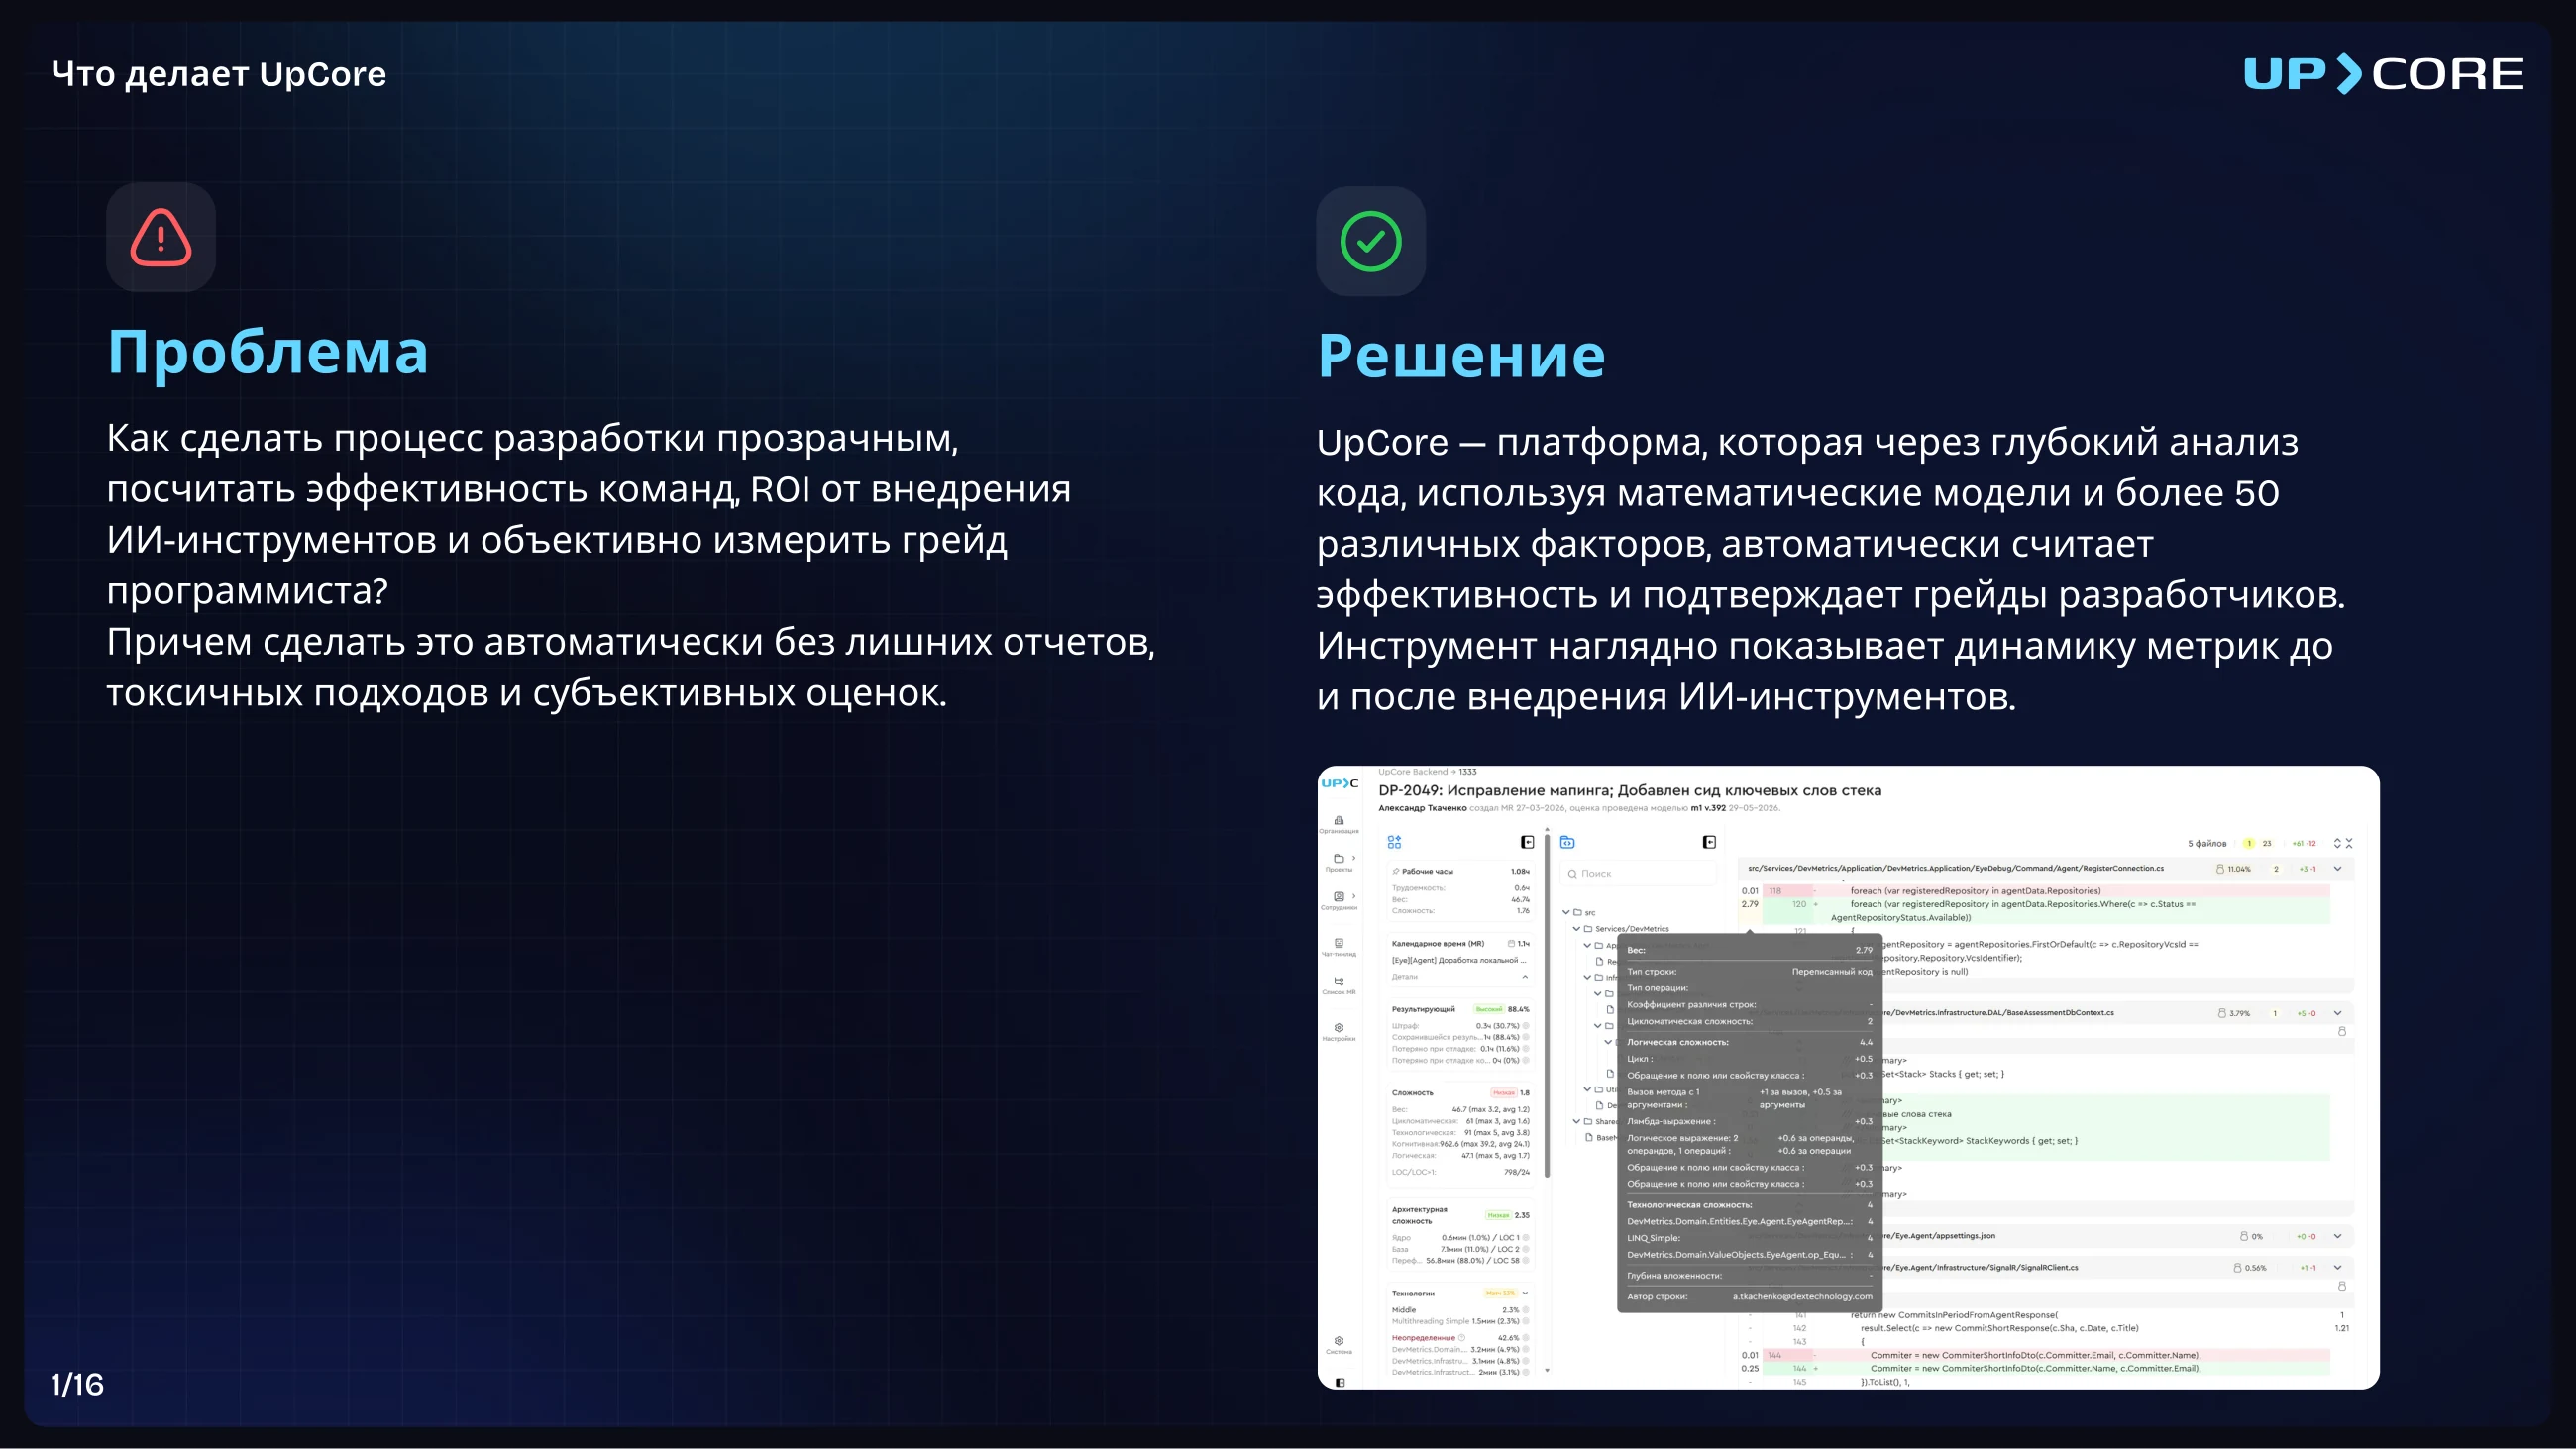Click the calendar icon next to 1.1ч
This screenshot has width=2576, height=1449.
1511,943
